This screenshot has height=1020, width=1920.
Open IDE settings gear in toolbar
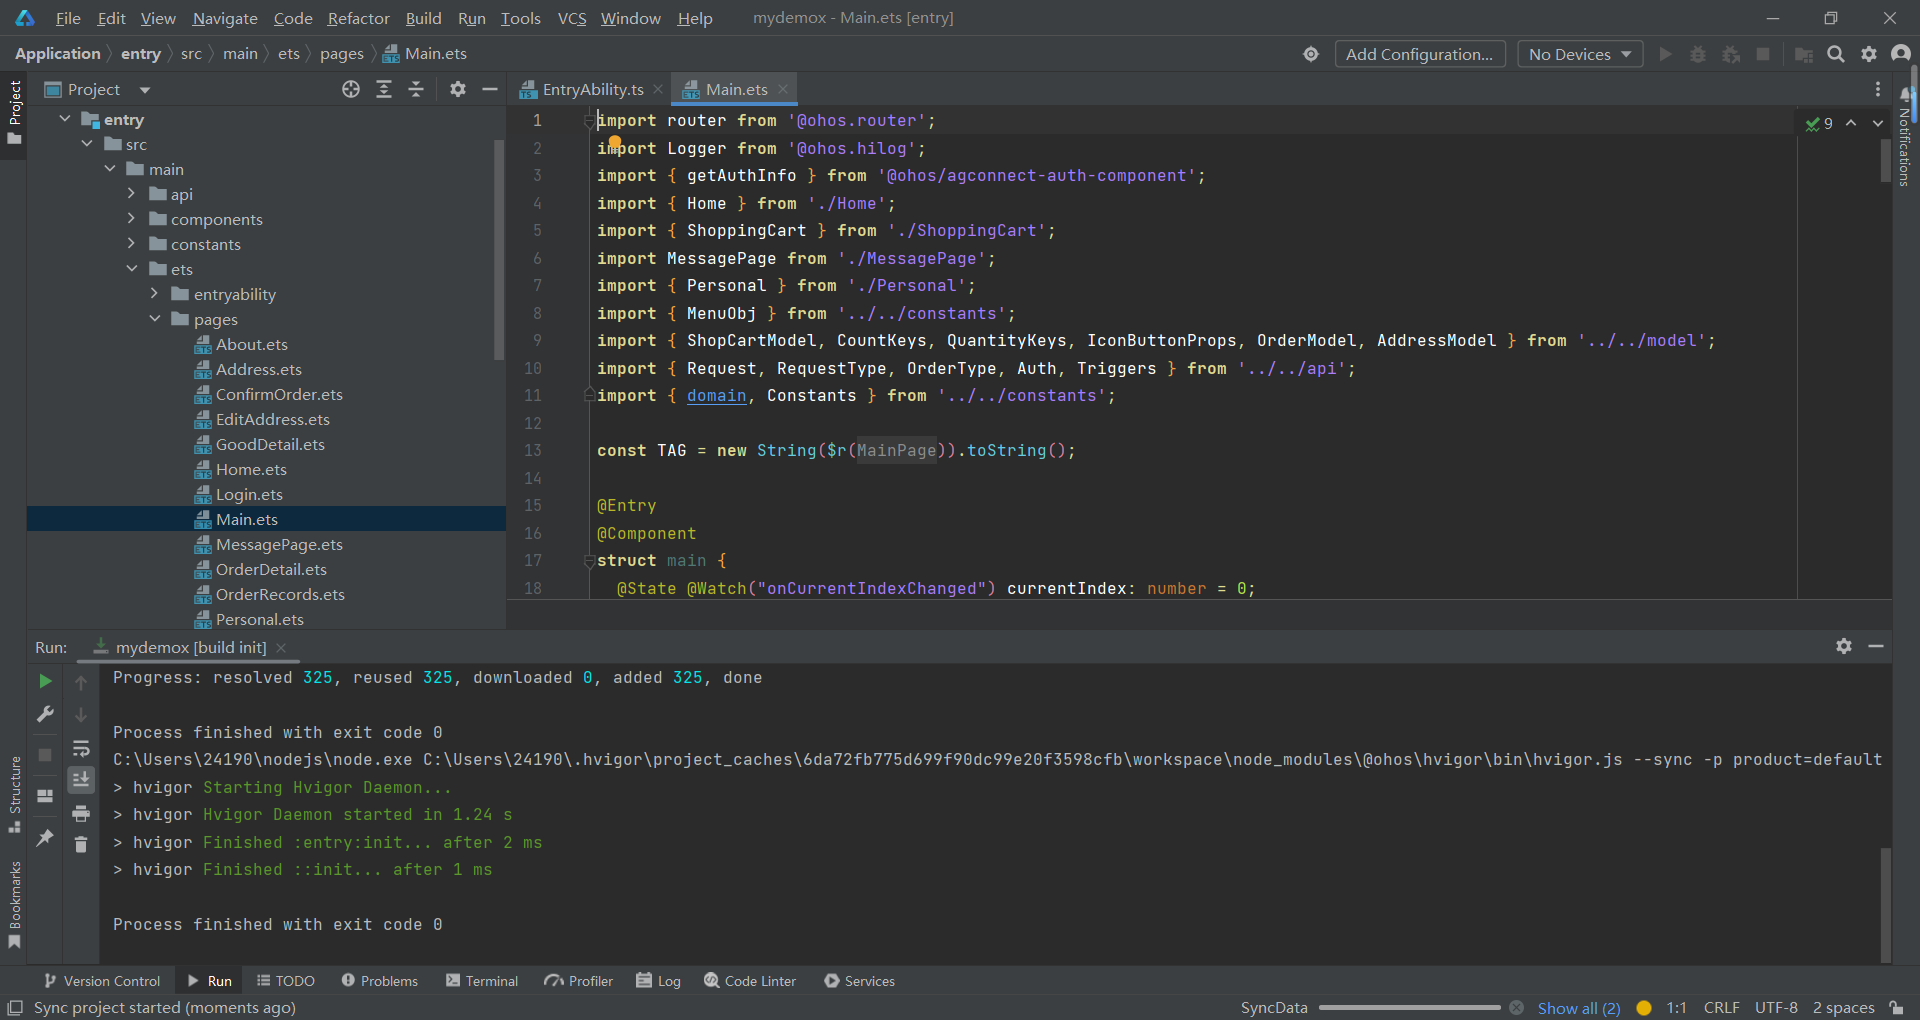1869,54
